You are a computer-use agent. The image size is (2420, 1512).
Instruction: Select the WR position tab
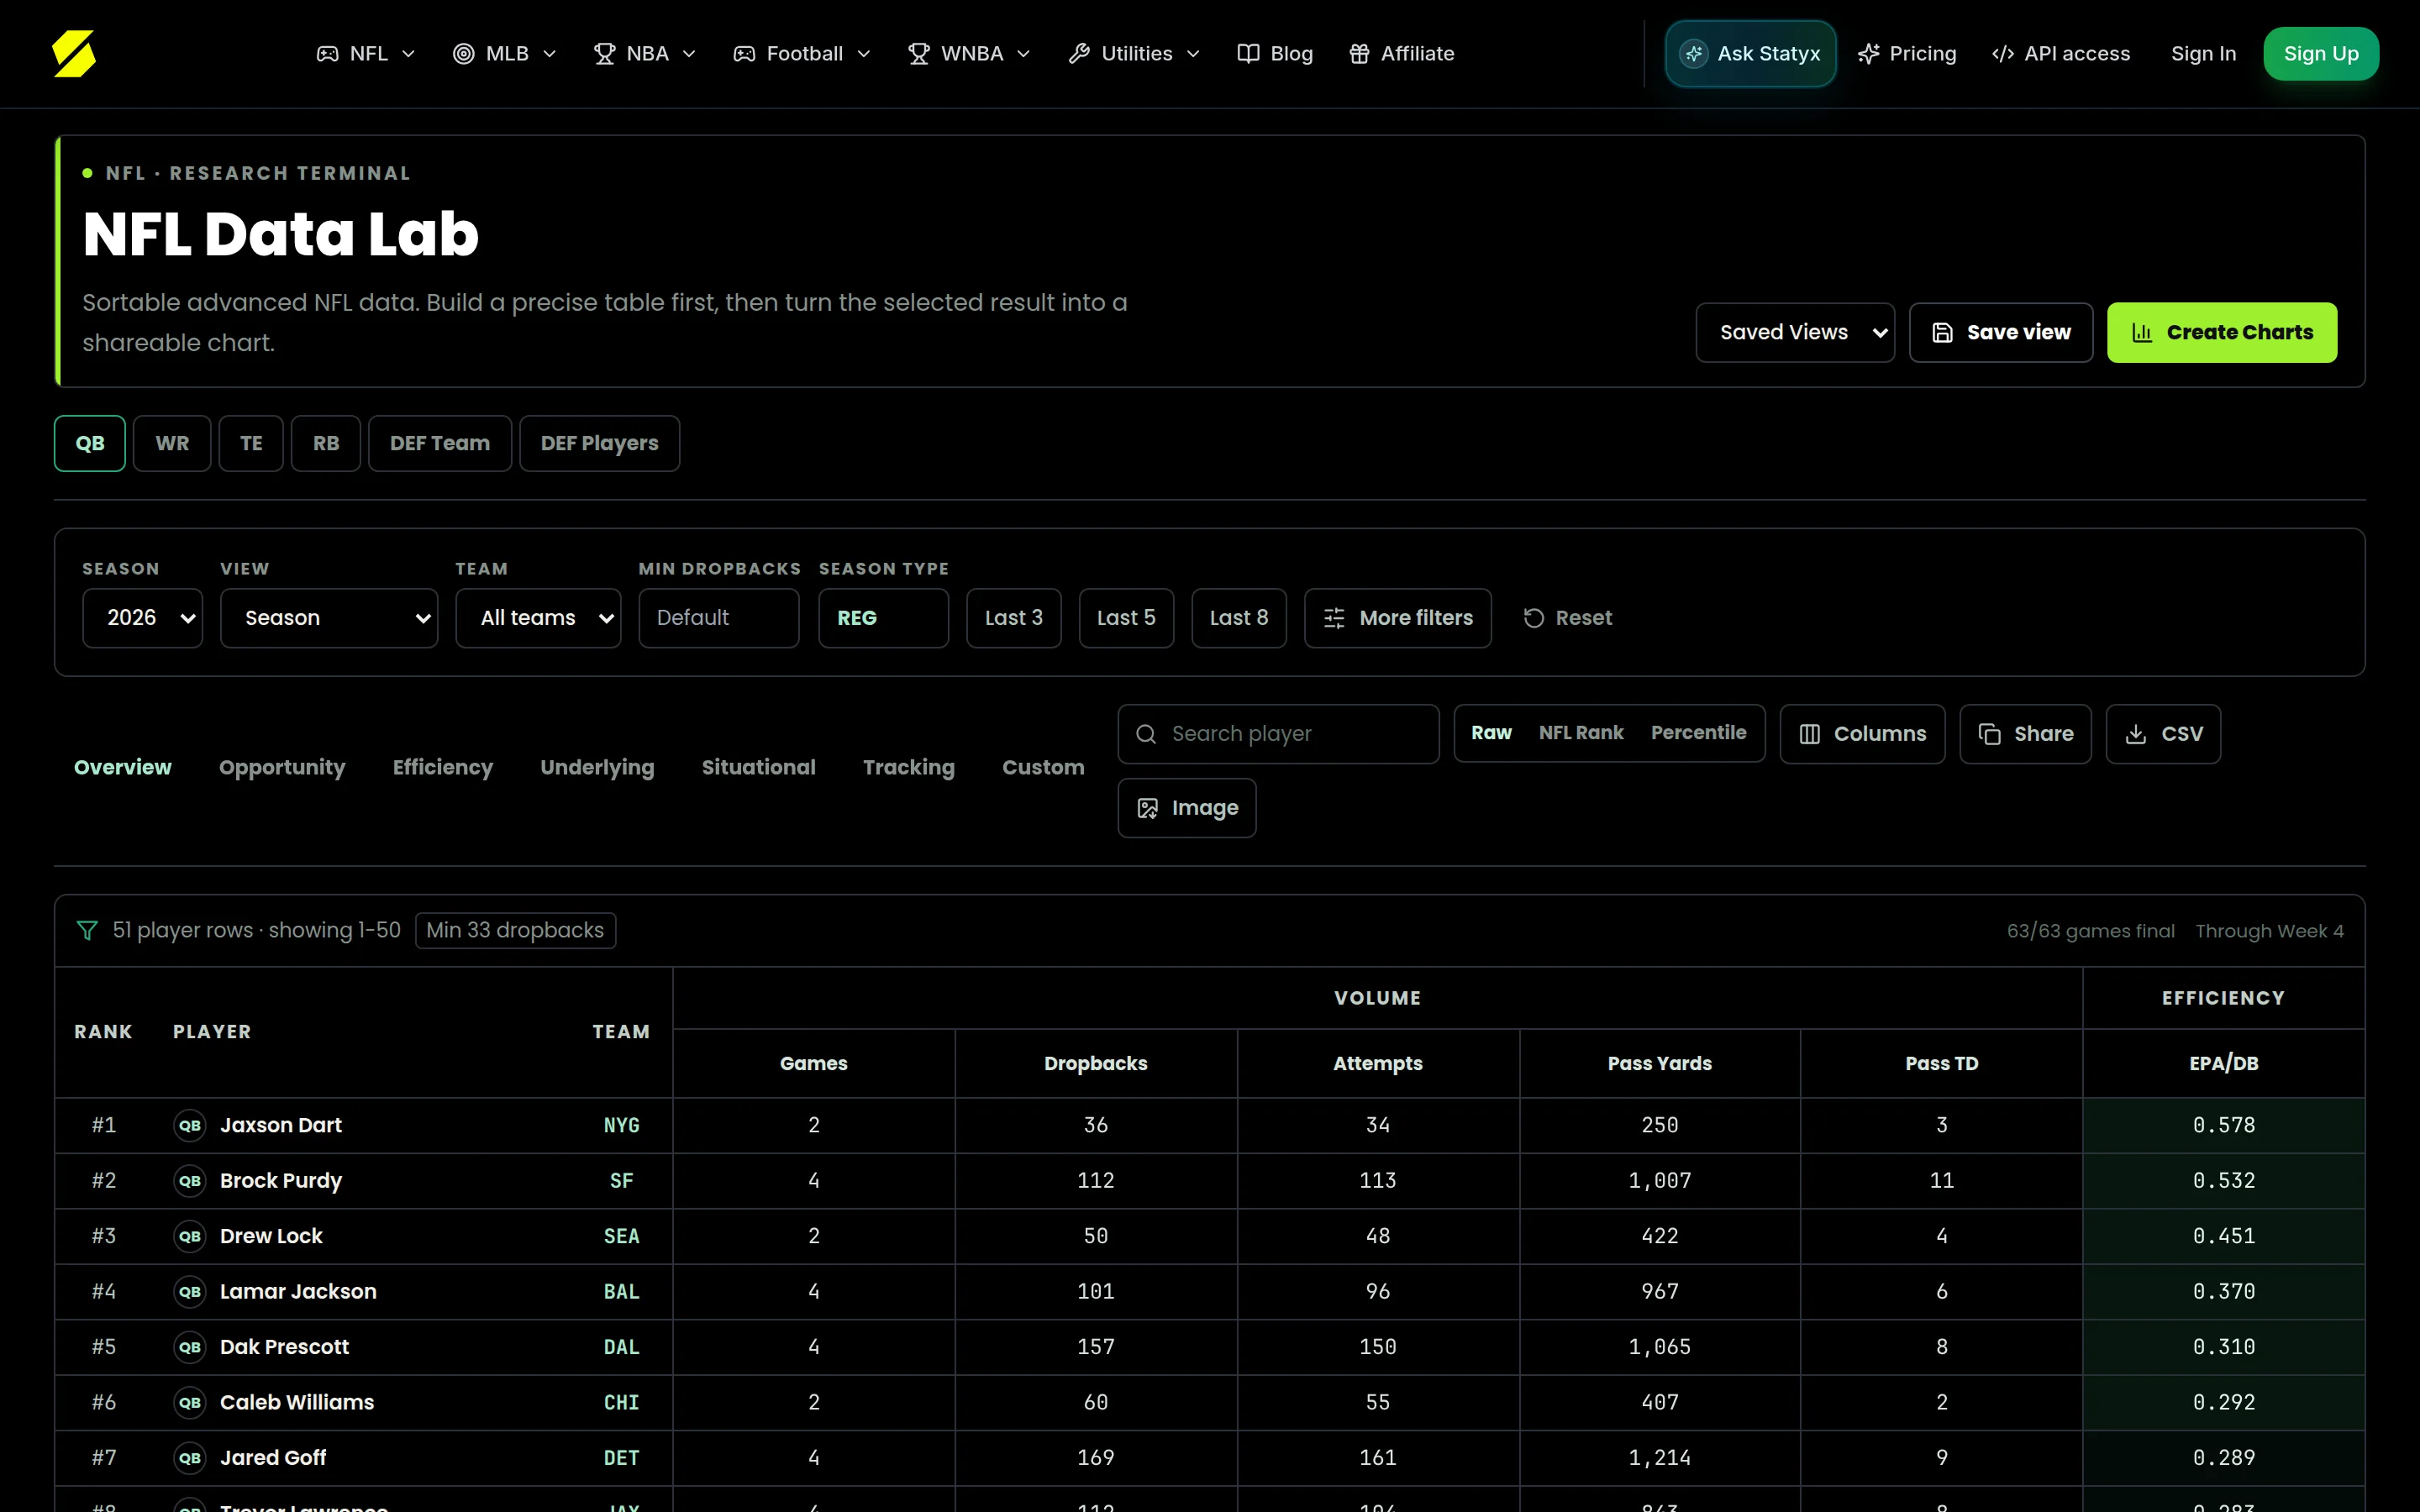pyautogui.click(x=172, y=443)
